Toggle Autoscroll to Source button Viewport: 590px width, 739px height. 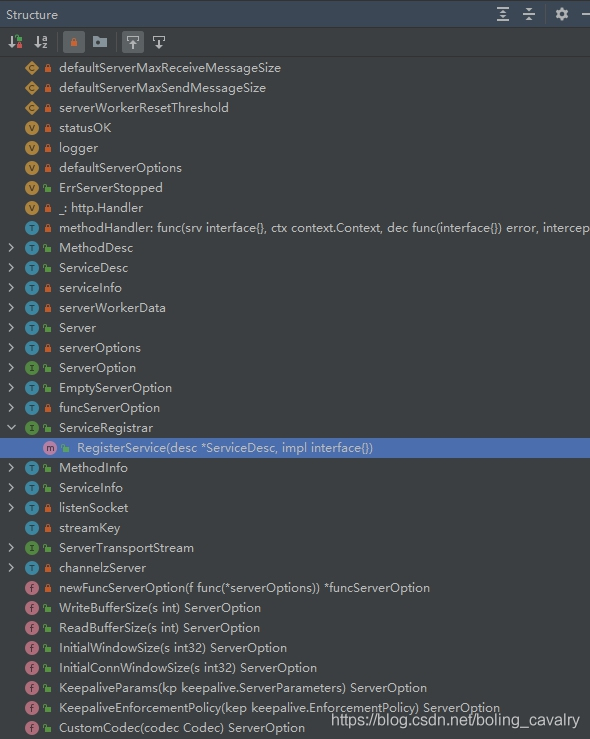click(x=133, y=42)
